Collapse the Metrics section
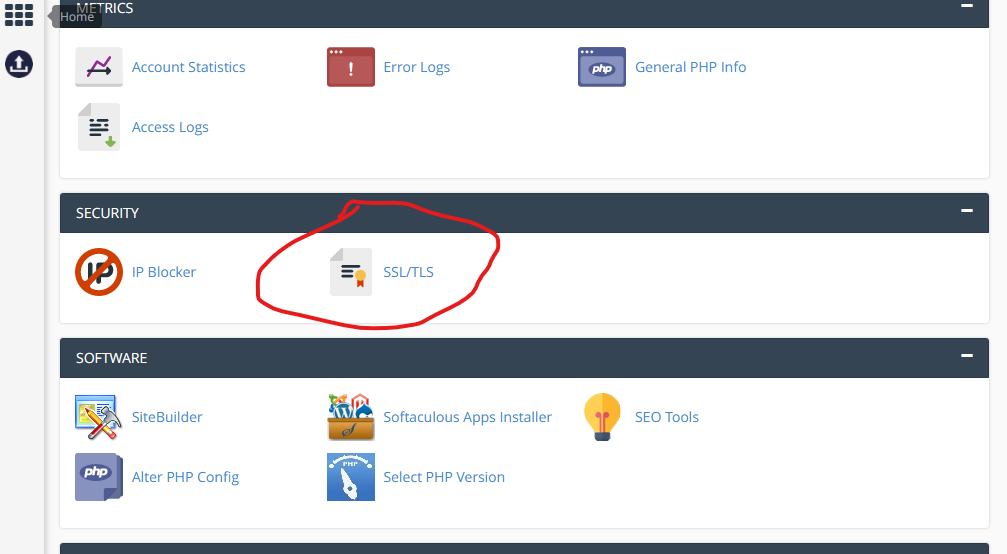The height and width of the screenshot is (554, 1007). point(966,6)
